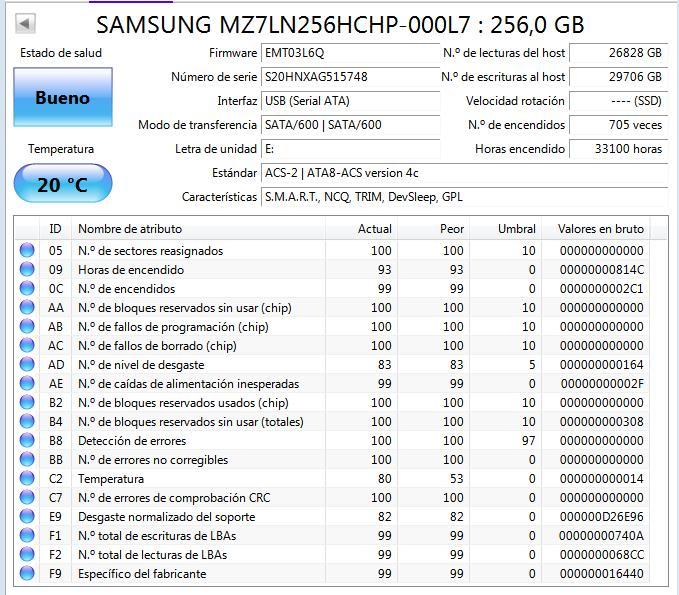Screen dimensions: 679x595
Task: Click the Número de serie text field
Action: coord(350,77)
